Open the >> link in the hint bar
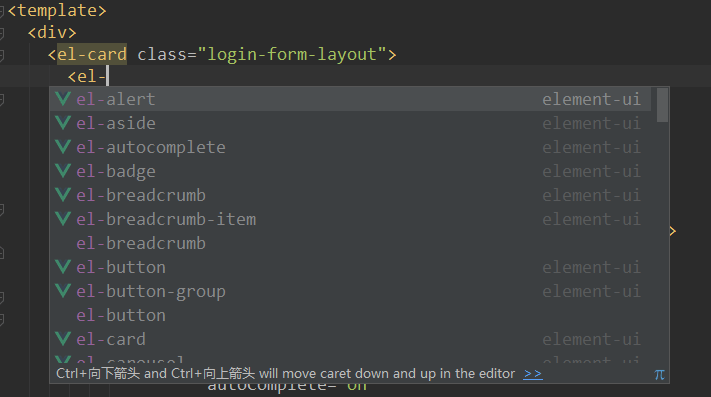Image resolution: width=711 pixels, height=397 pixels. (x=533, y=374)
